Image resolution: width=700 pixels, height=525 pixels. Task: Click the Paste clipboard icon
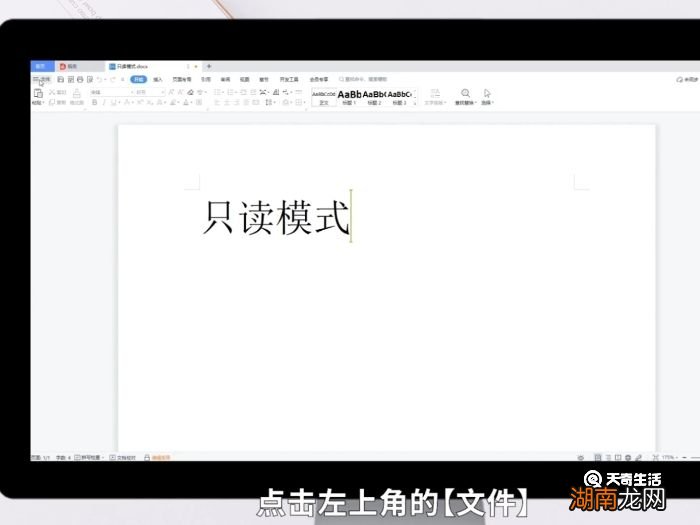(38, 93)
